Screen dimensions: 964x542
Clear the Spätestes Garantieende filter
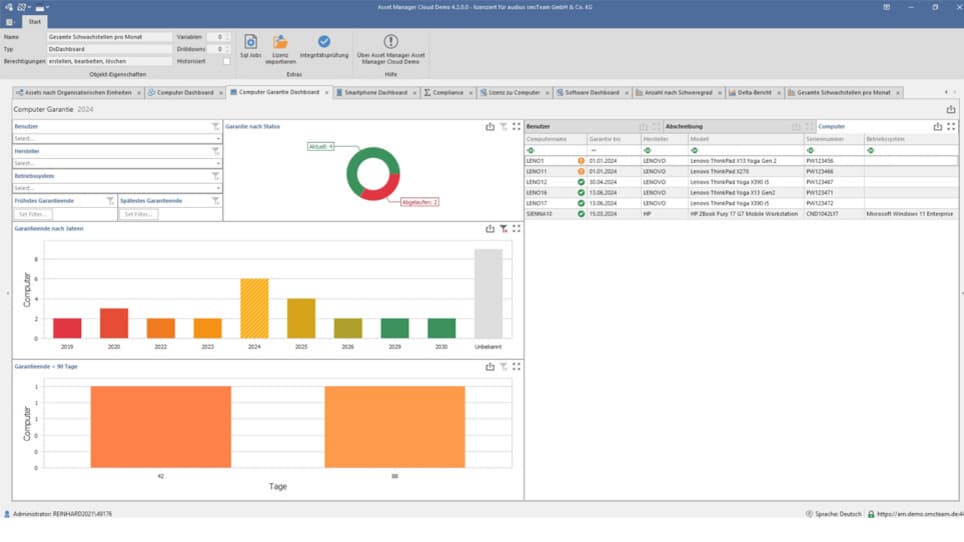pos(215,201)
